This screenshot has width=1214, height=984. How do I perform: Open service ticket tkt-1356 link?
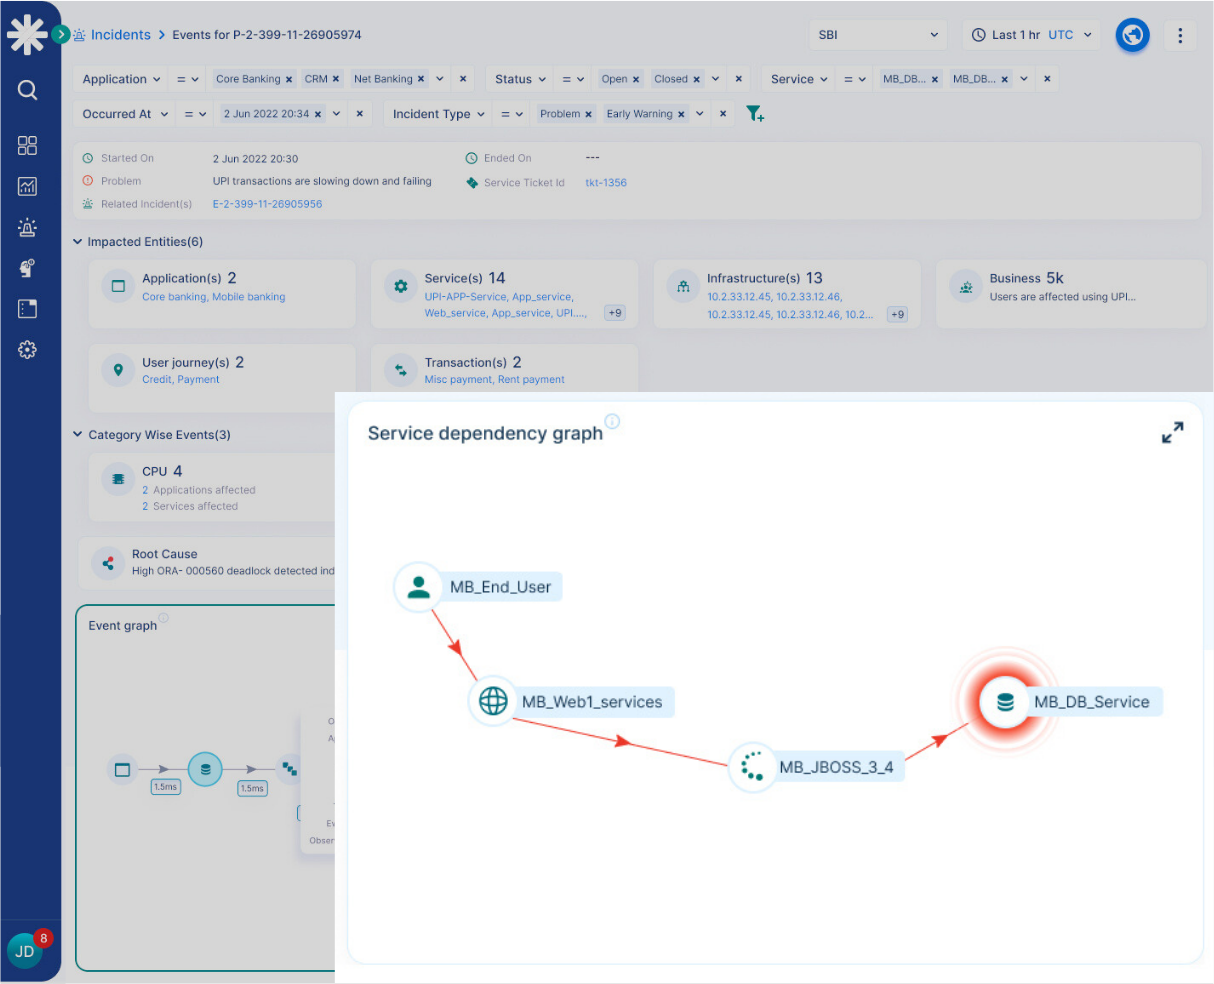pos(606,183)
